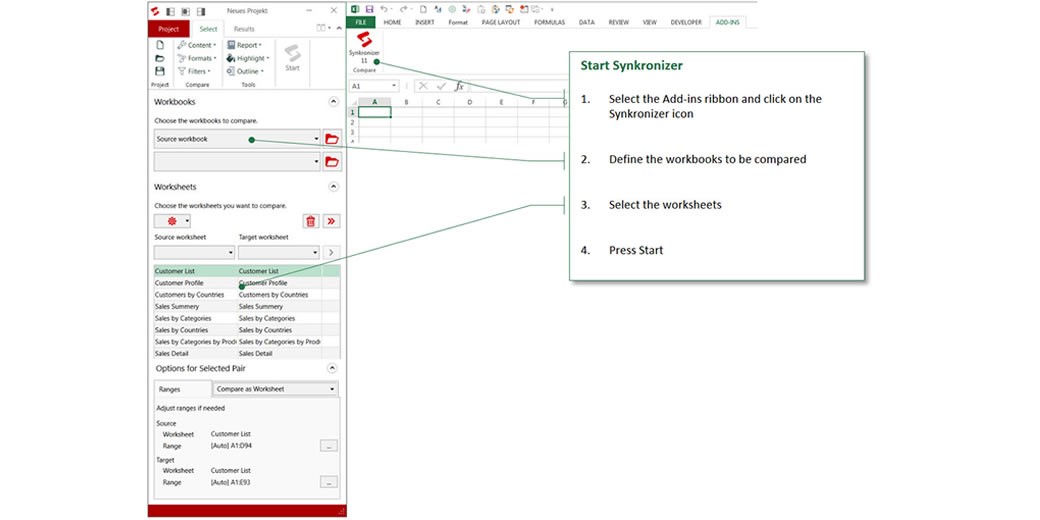Cancel formula entry with X icon
This screenshot has height=520, width=1040.
tap(423, 86)
